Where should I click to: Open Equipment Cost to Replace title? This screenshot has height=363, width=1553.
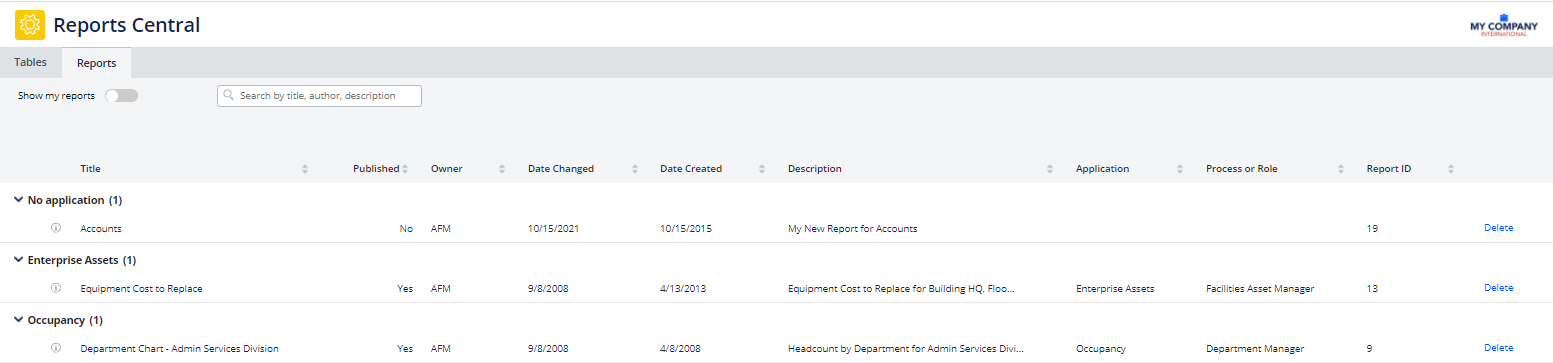pos(141,289)
